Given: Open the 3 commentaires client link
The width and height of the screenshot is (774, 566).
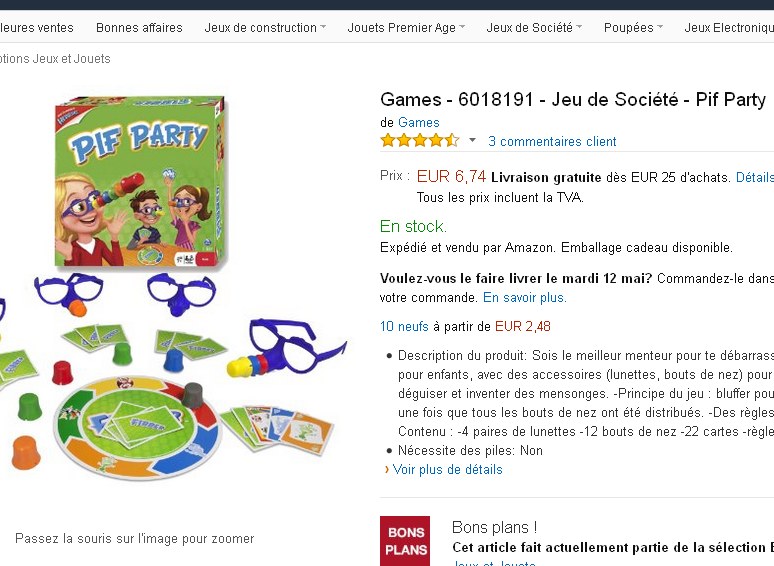Looking at the screenshot, I should coord(552,142).
